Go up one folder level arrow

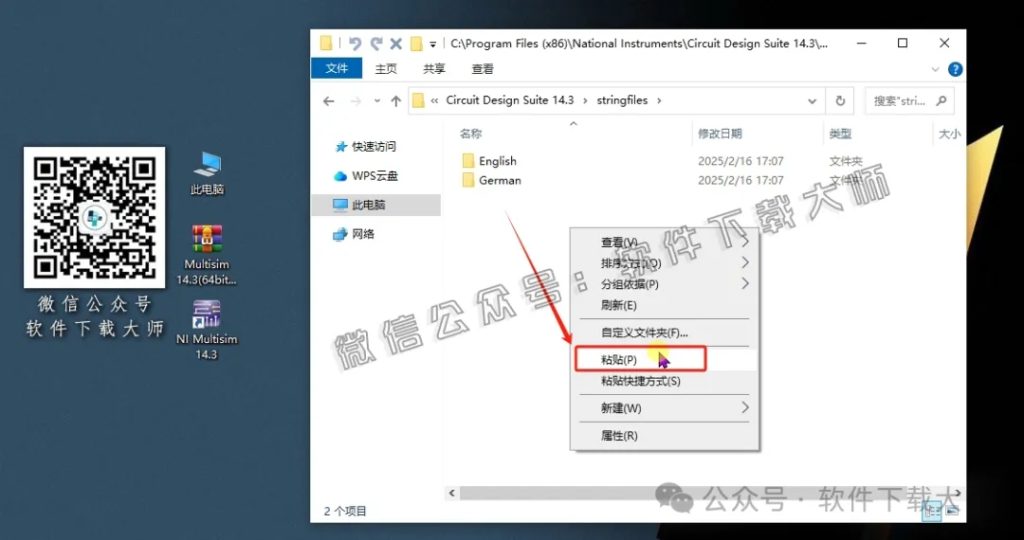395,101
